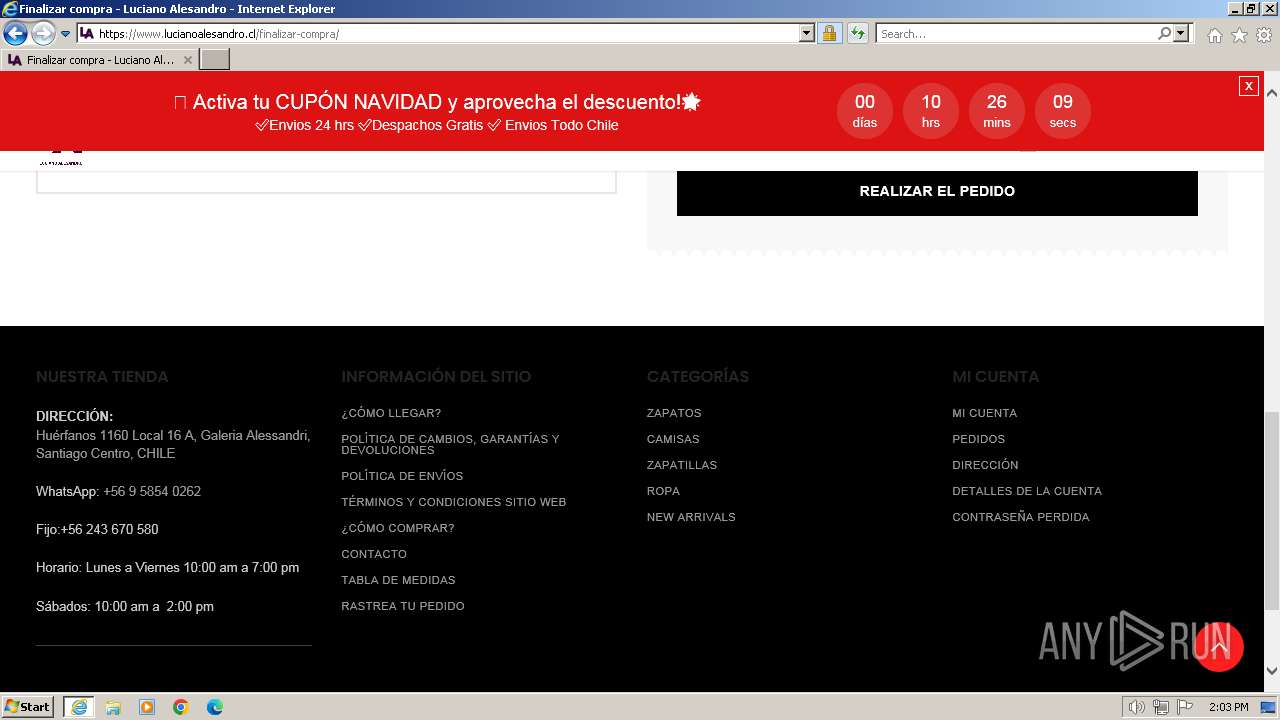Open the Chrome taskbar icon
This screenshot has height=720, width=1280.
pyautogui.click(x=181, y=707)
